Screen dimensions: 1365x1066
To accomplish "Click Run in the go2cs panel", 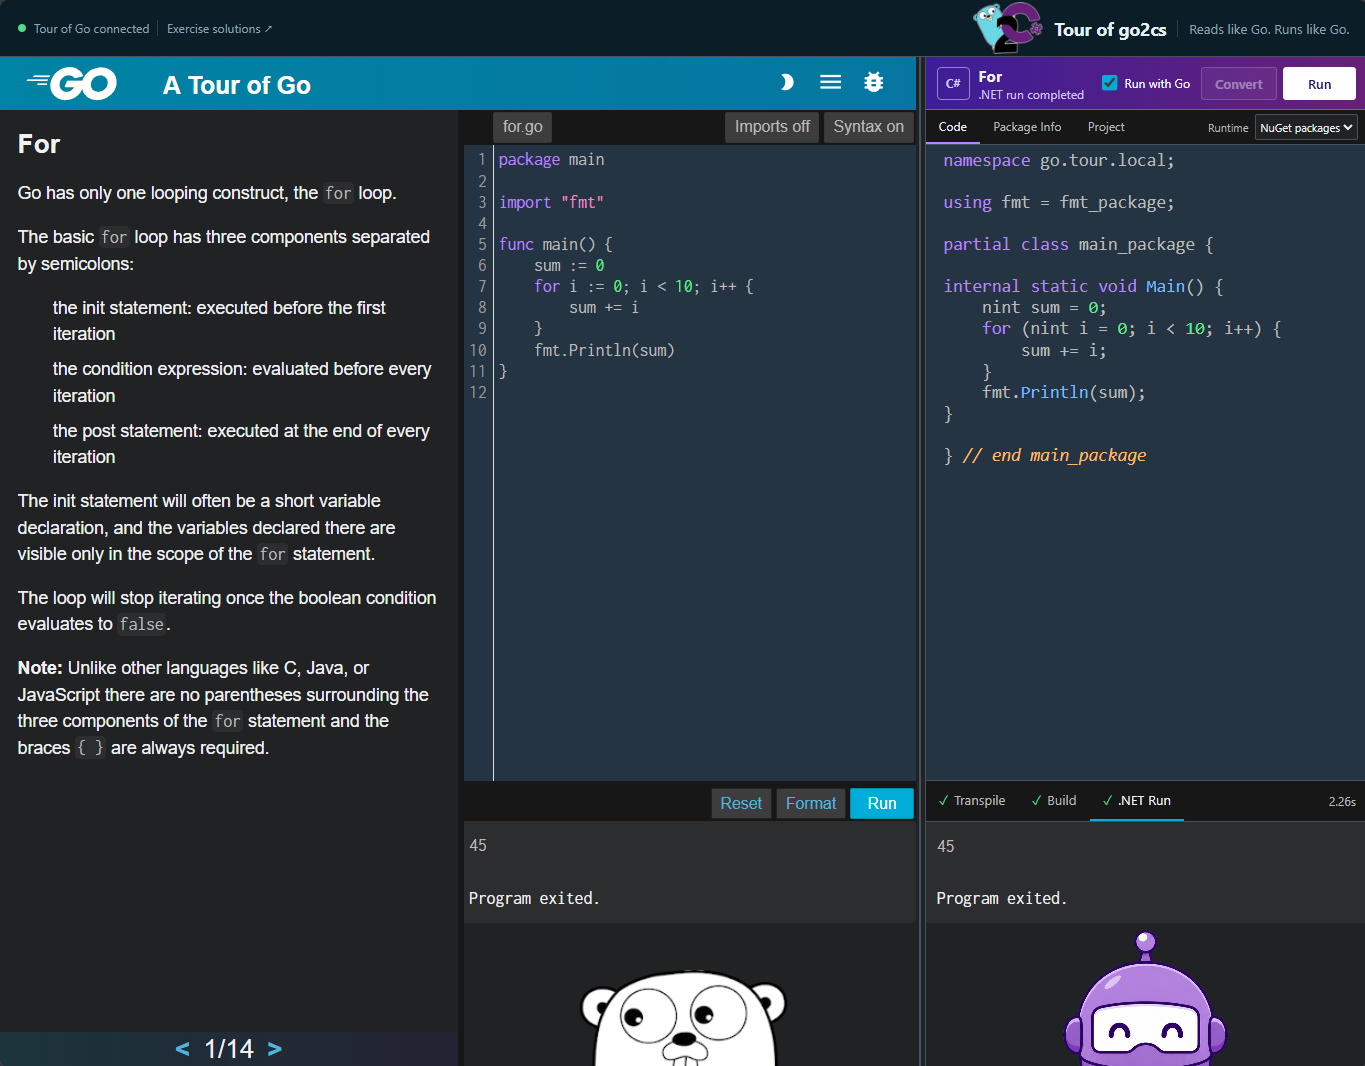I will coord(1319,84).
